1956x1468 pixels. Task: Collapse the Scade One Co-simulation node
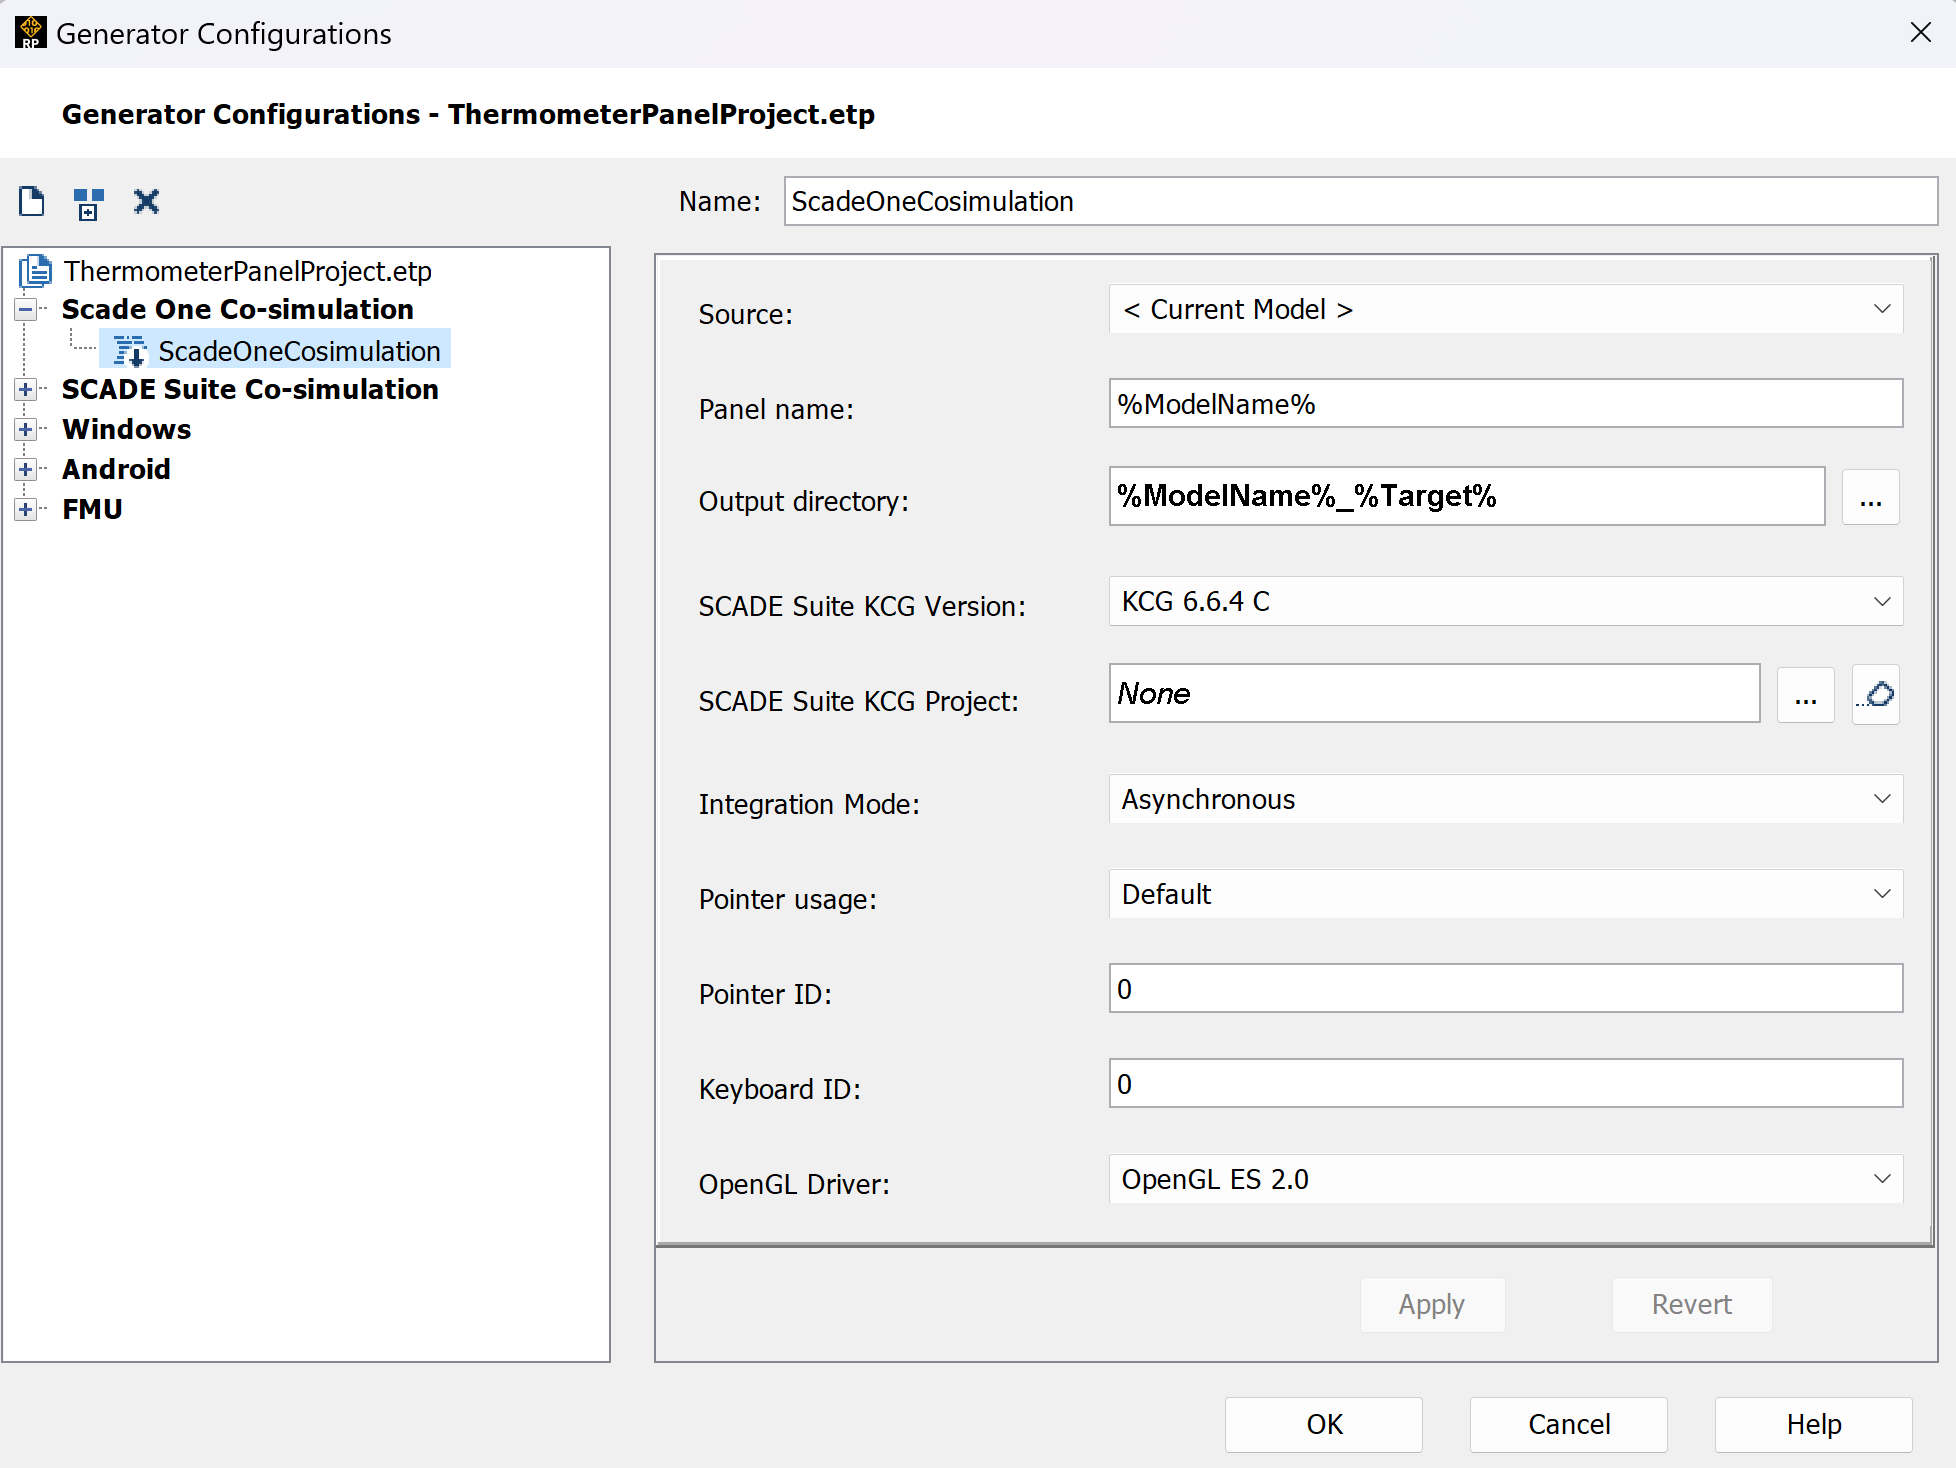pos(26,309)
